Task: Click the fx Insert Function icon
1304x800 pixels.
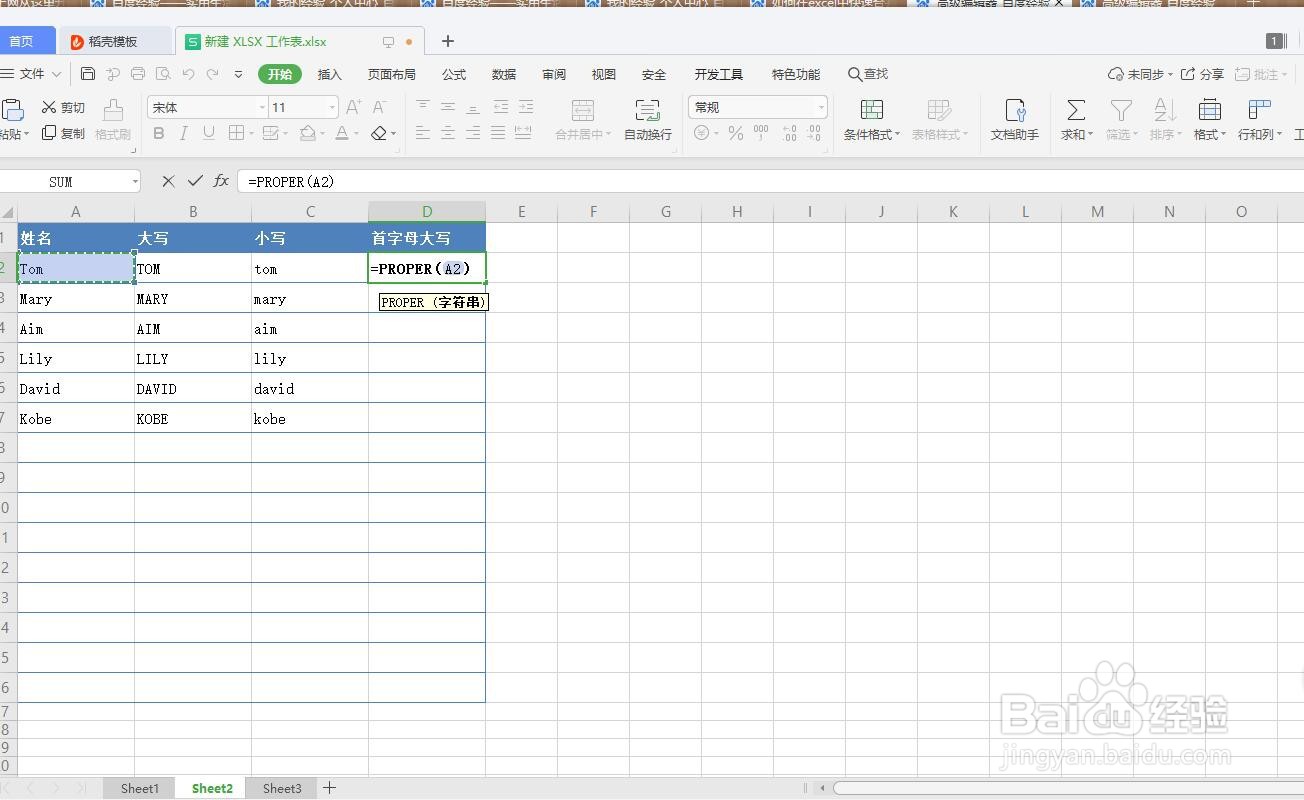Action: click(222, 181)
